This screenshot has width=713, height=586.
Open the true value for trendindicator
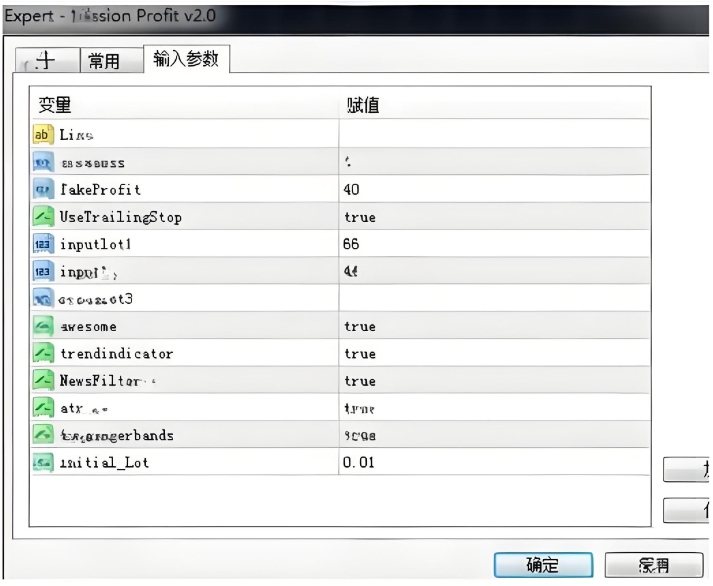359,354
